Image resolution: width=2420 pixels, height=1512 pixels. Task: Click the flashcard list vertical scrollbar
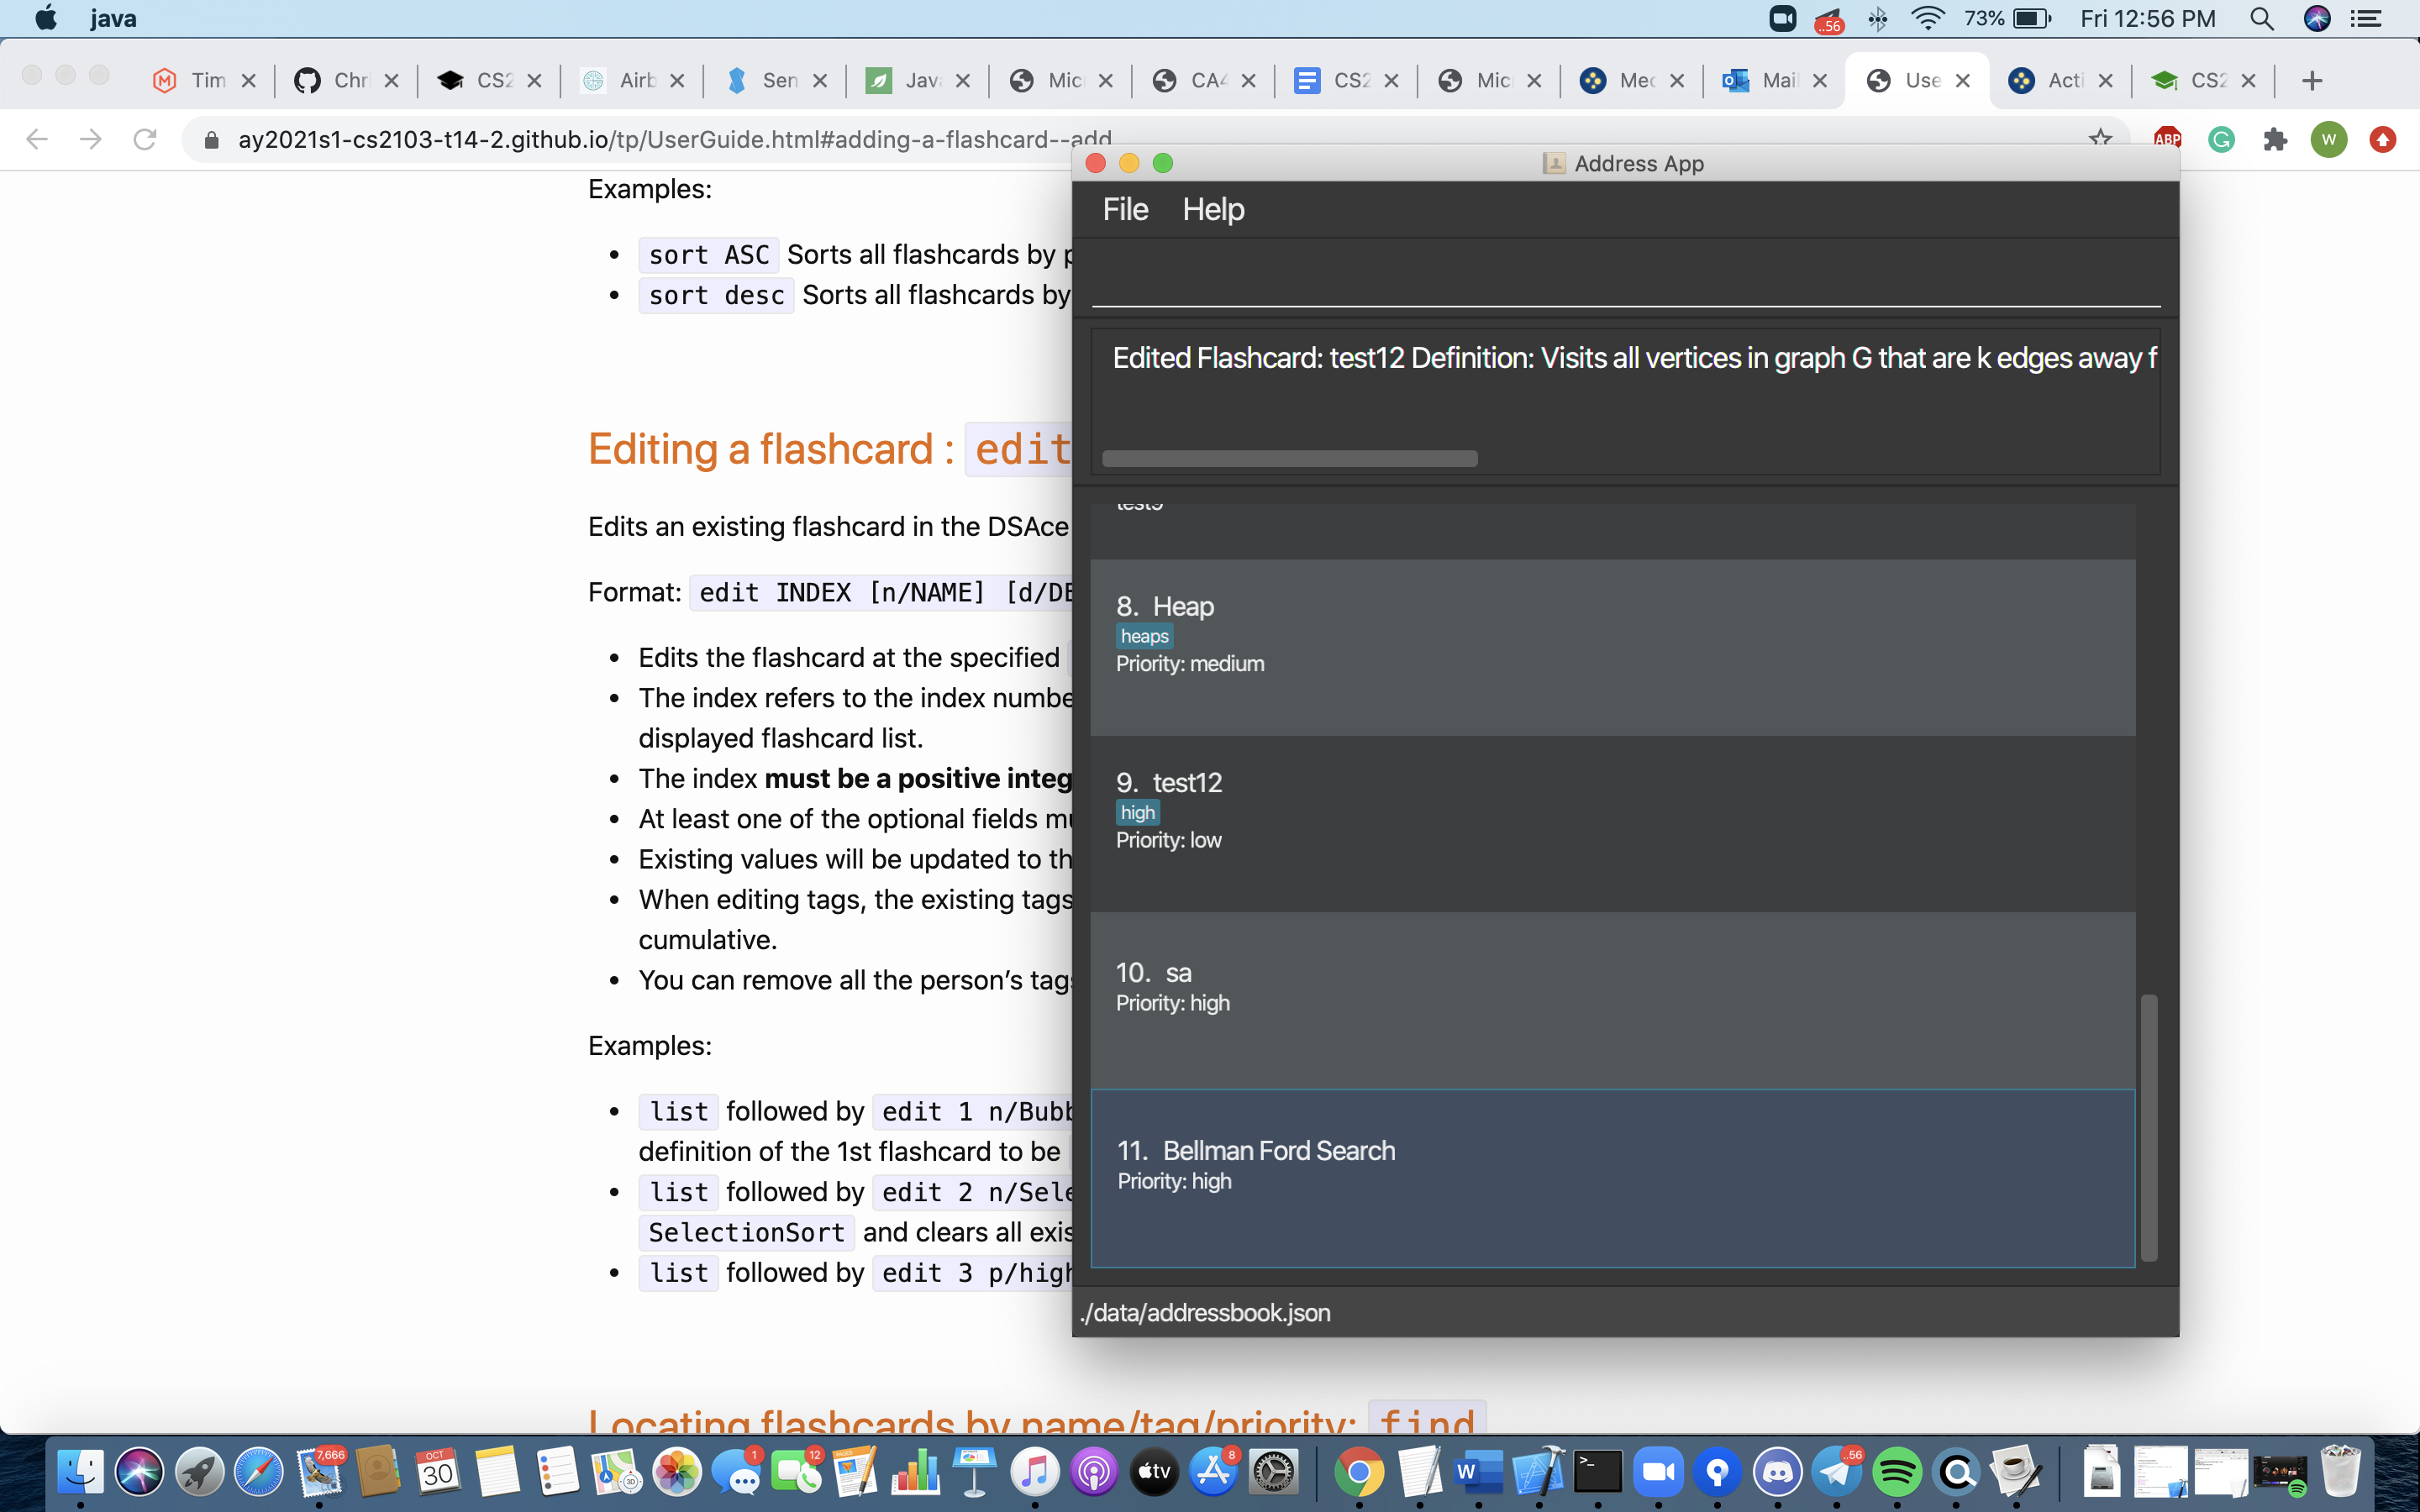2148,1127
